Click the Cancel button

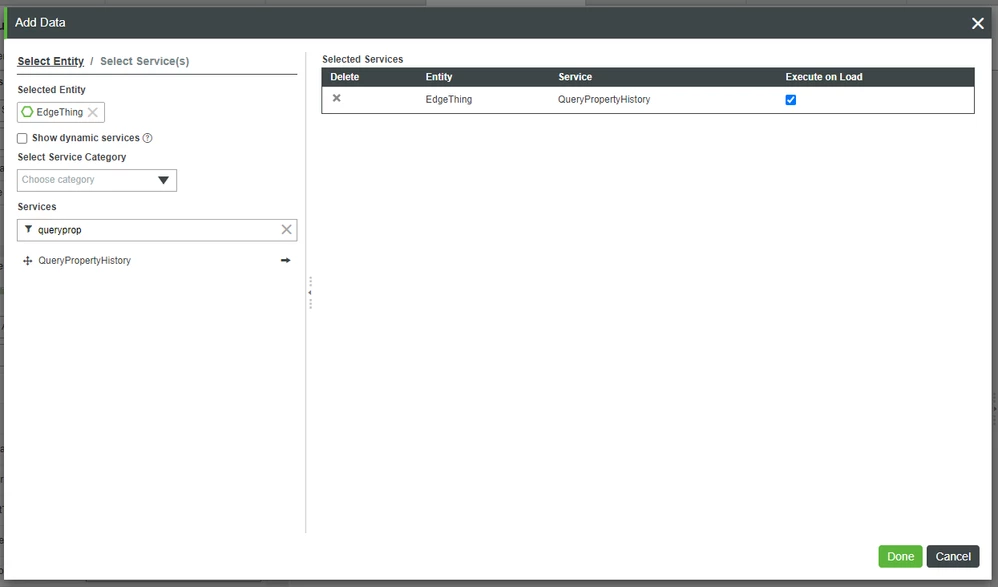pos(952,556)
